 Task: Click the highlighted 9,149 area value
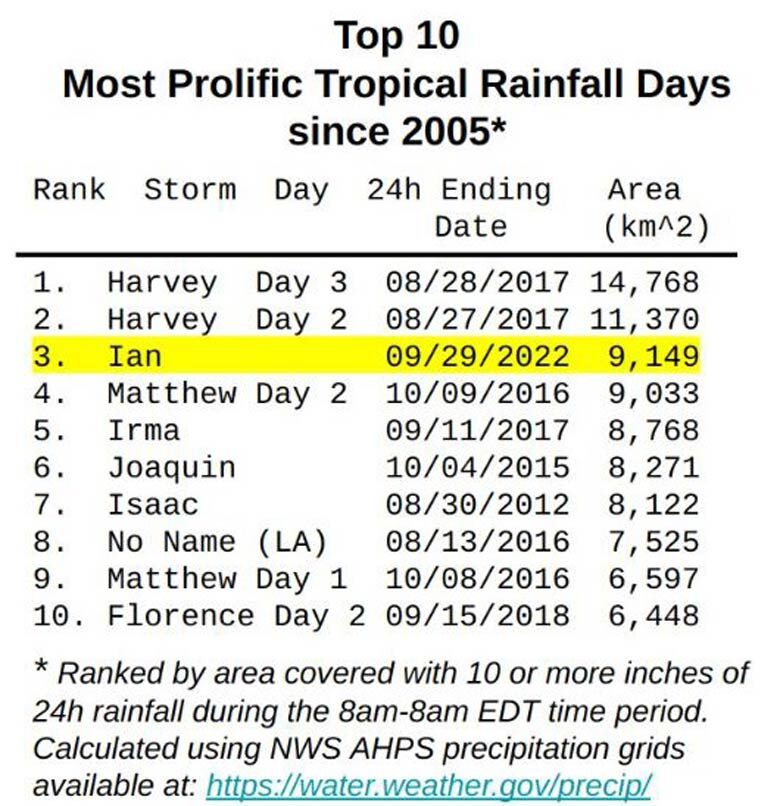tap(653, 356)
